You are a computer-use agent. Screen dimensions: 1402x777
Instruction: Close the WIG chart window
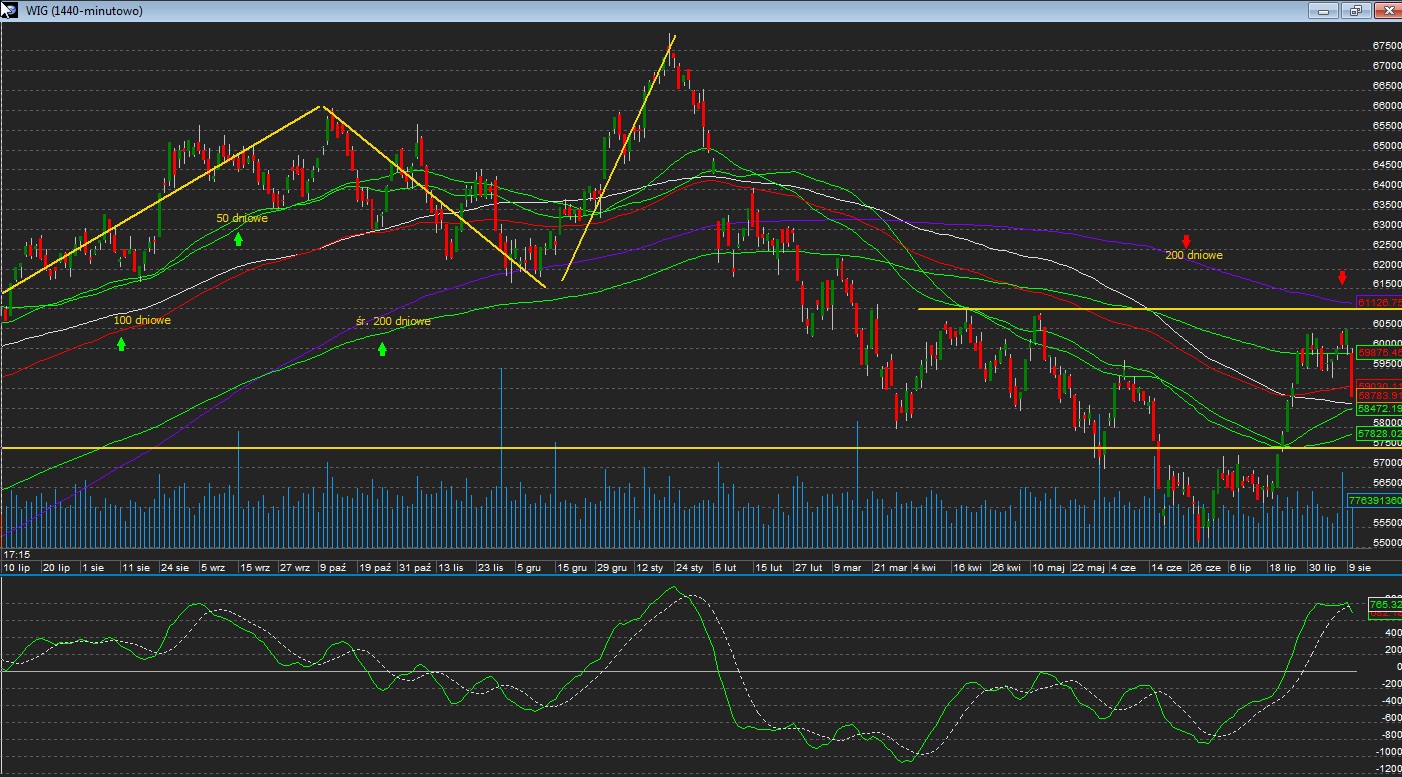[x=1387, y=11]
